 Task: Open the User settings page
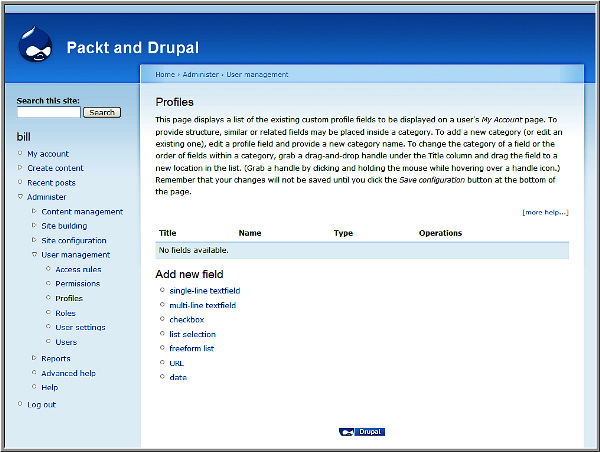click(80, 327)
